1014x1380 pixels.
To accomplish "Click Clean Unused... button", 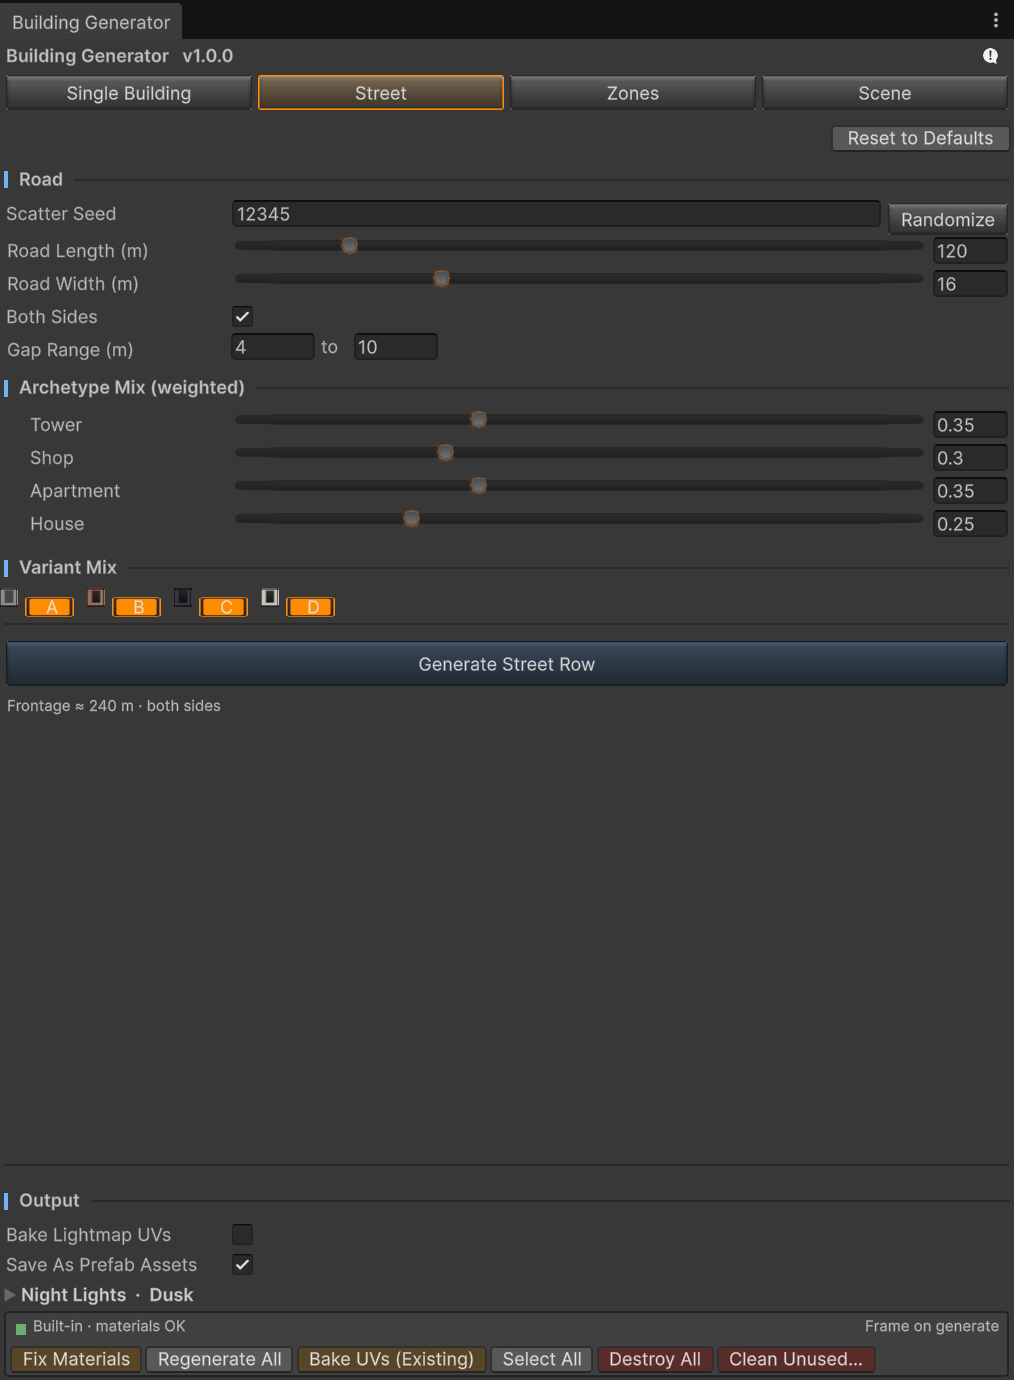I will pos(796,1359).
